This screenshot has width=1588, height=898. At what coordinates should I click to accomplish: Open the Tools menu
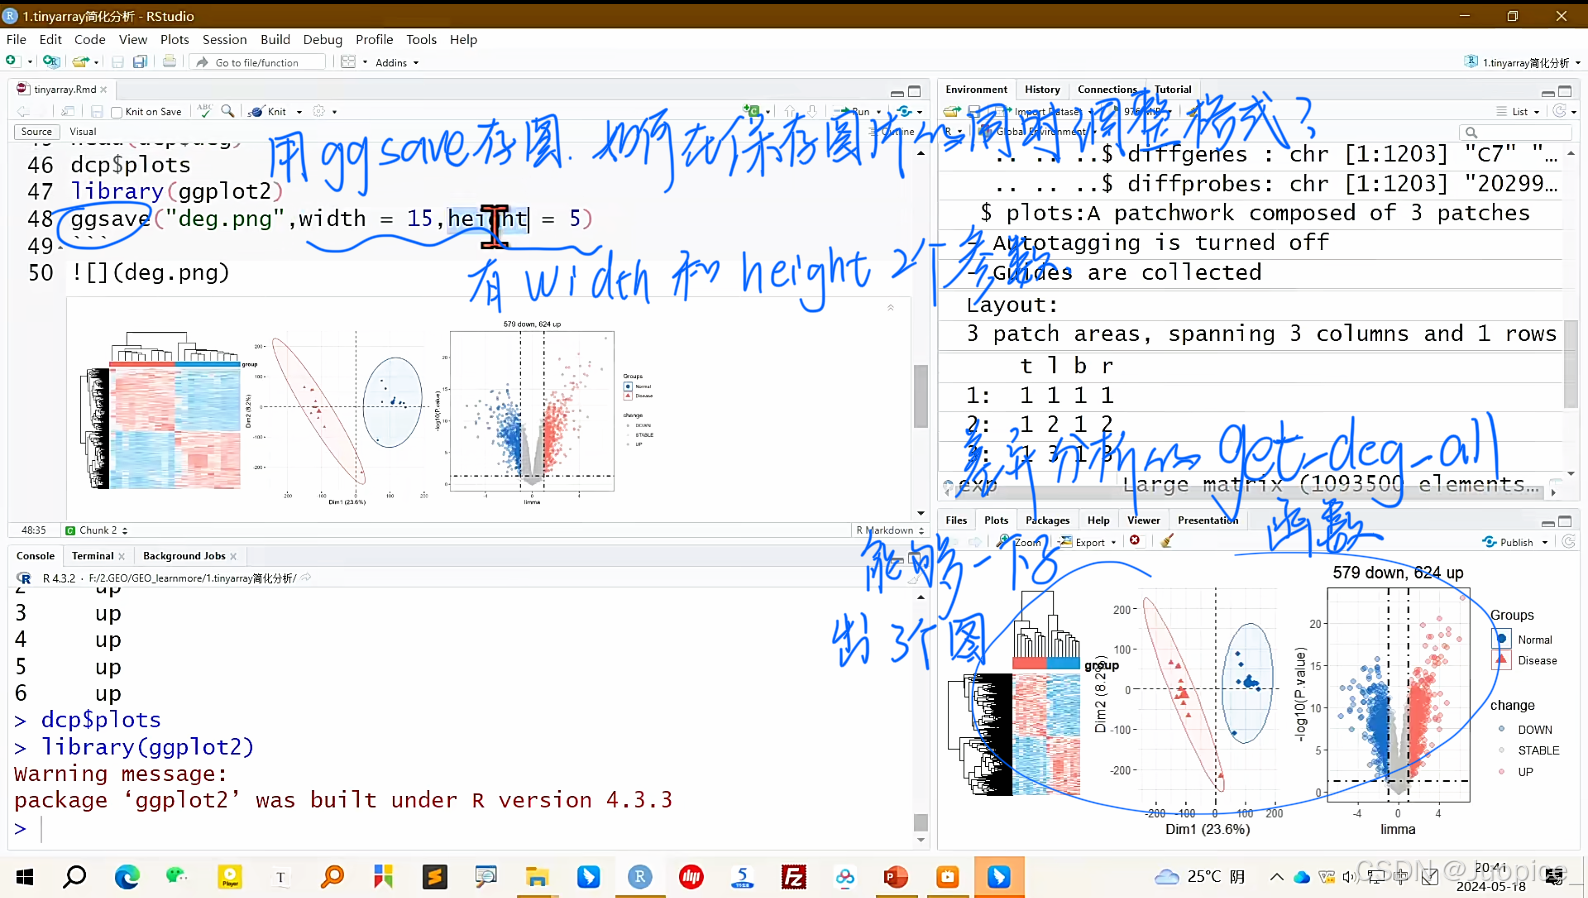(421, 39)
